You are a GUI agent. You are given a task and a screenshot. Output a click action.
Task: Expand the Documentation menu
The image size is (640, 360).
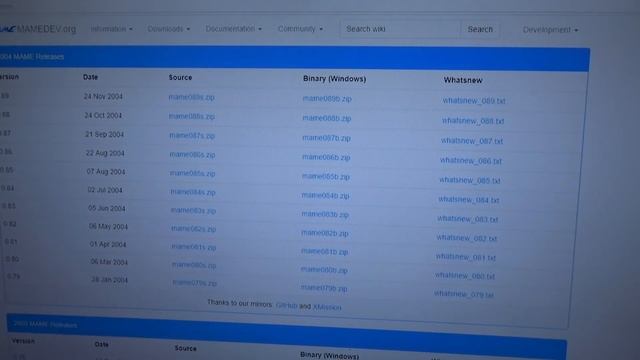[x=233, y=29]
